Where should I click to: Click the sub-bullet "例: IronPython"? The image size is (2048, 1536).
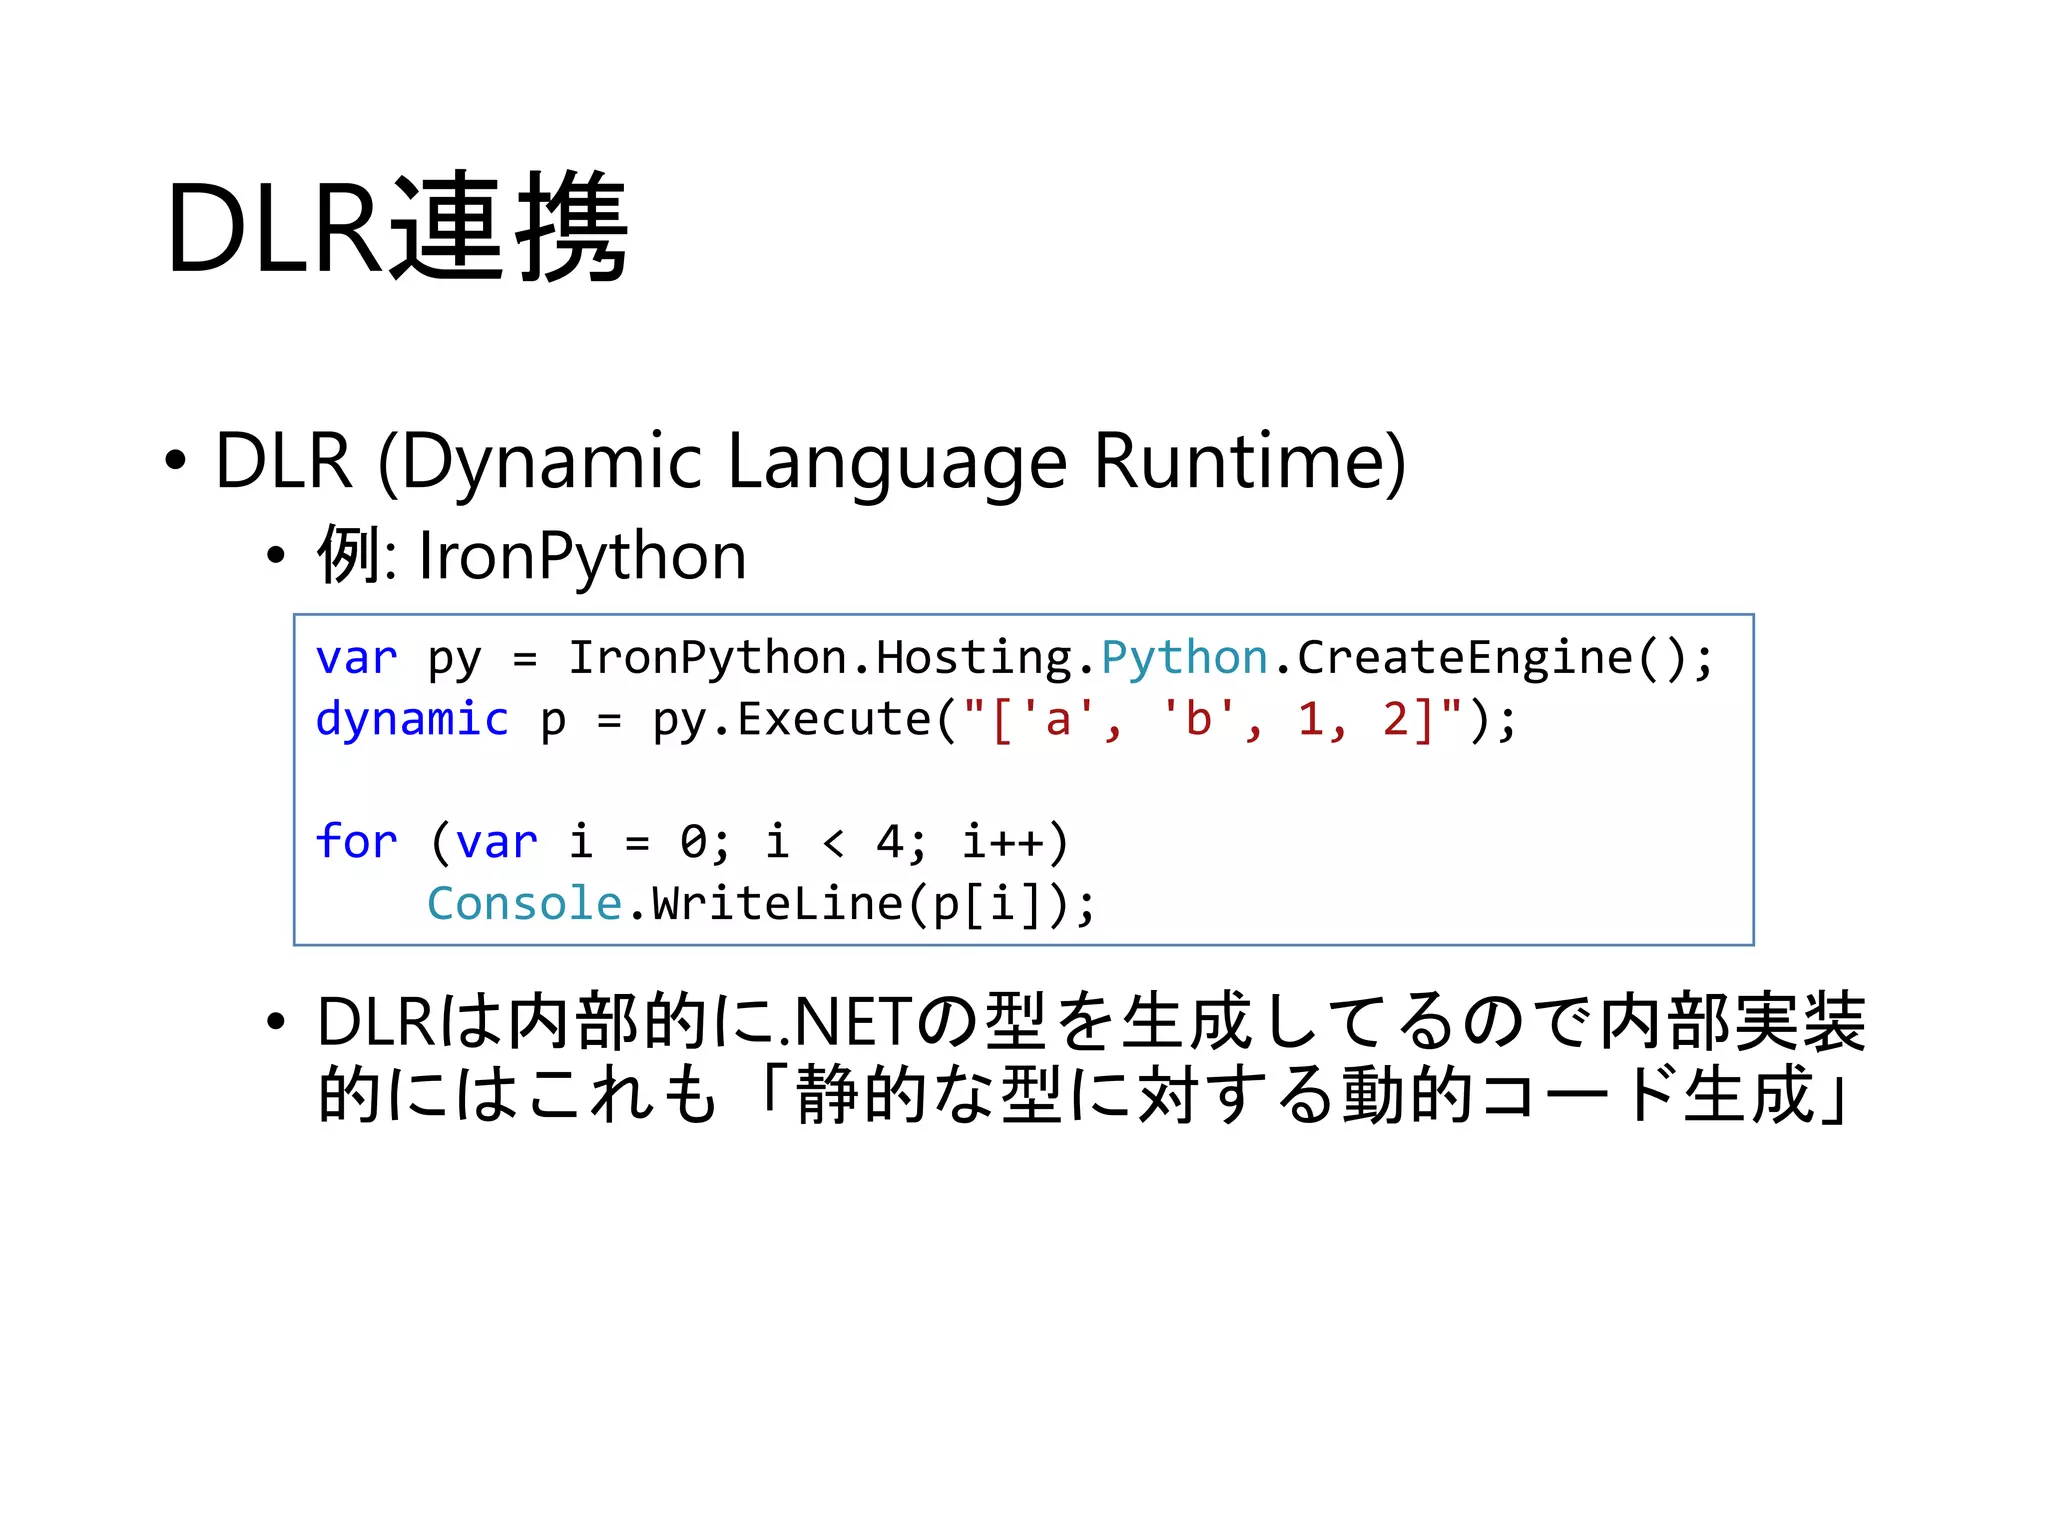(532, 555)
